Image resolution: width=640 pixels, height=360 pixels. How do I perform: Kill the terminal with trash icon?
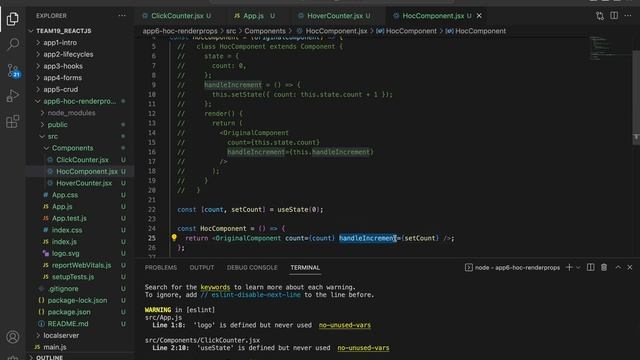(x=604, y=267)
